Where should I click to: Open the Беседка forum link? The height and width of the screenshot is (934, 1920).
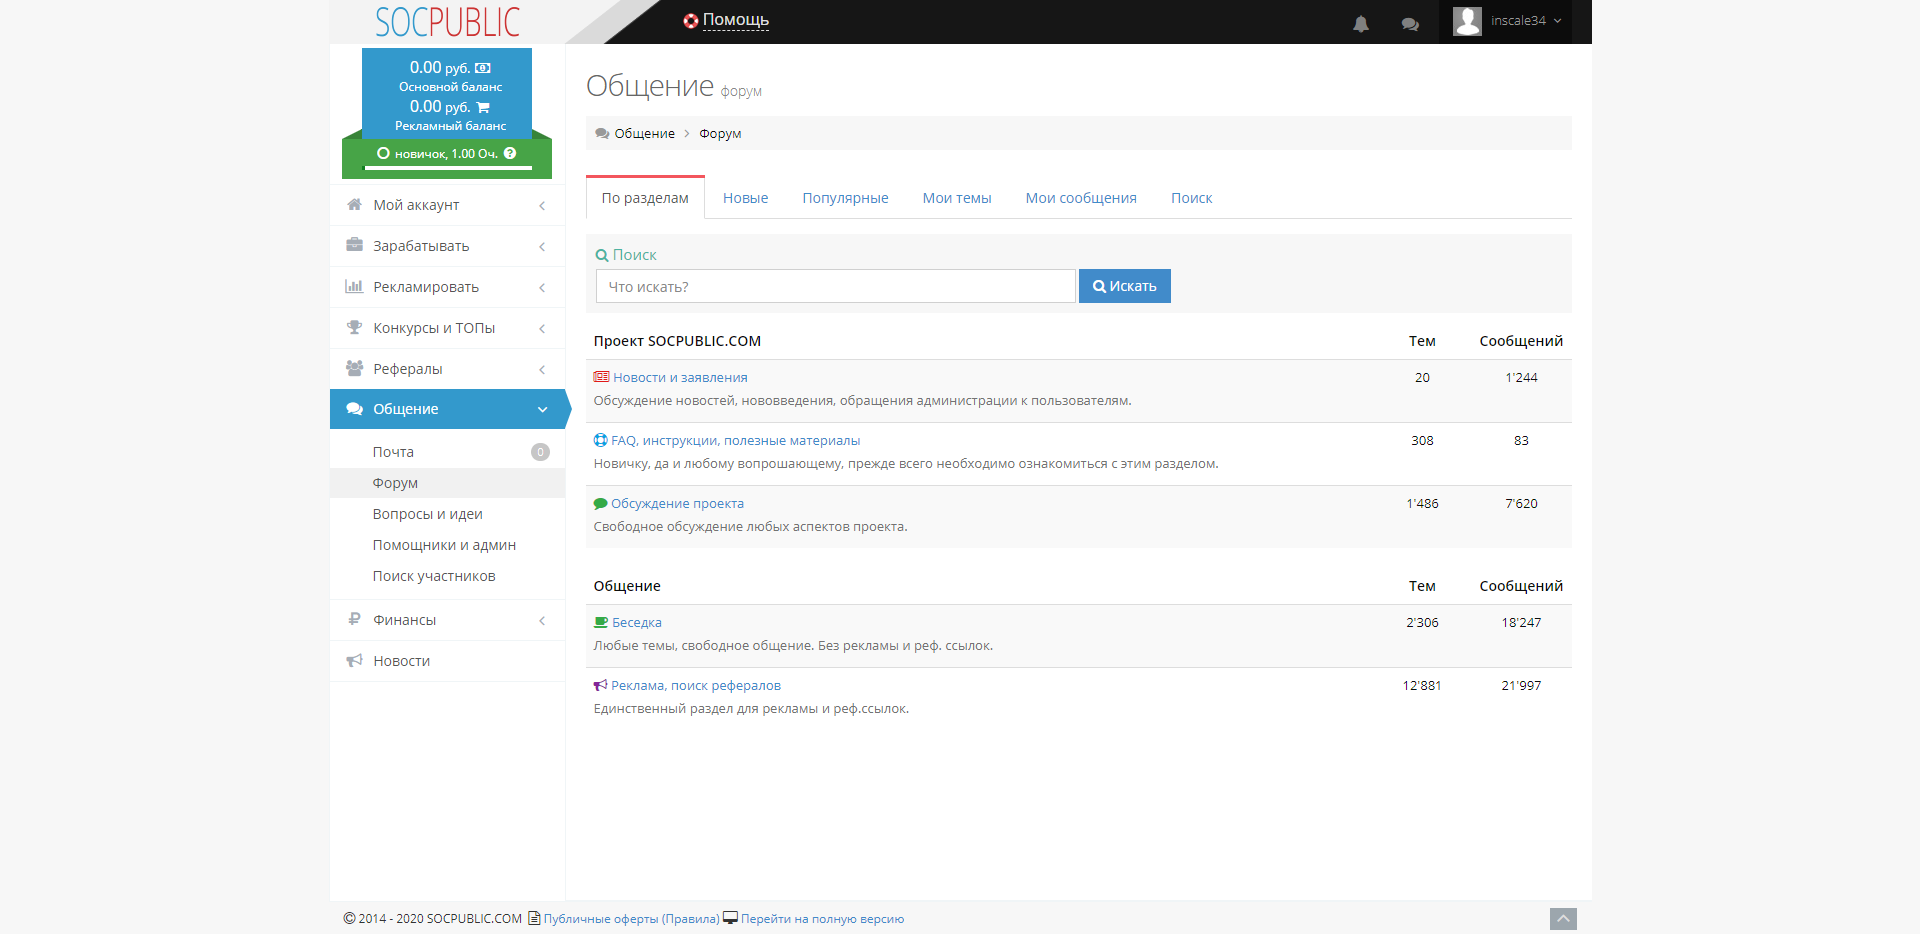(x=637, y=622)
